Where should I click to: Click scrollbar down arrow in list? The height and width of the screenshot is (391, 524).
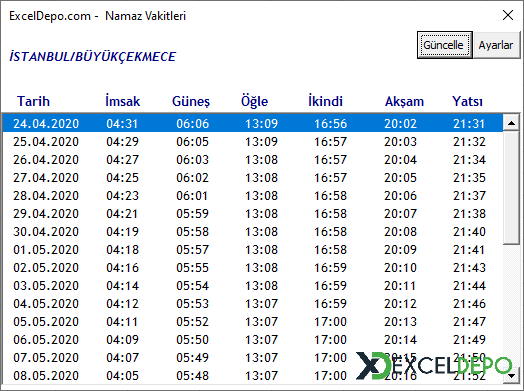pos(511,375)
